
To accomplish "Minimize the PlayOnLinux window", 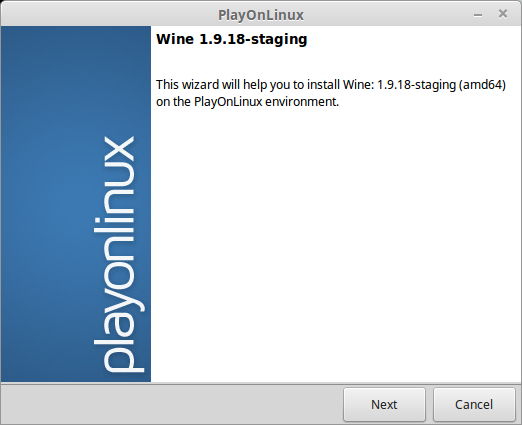I will coord(478,15).
